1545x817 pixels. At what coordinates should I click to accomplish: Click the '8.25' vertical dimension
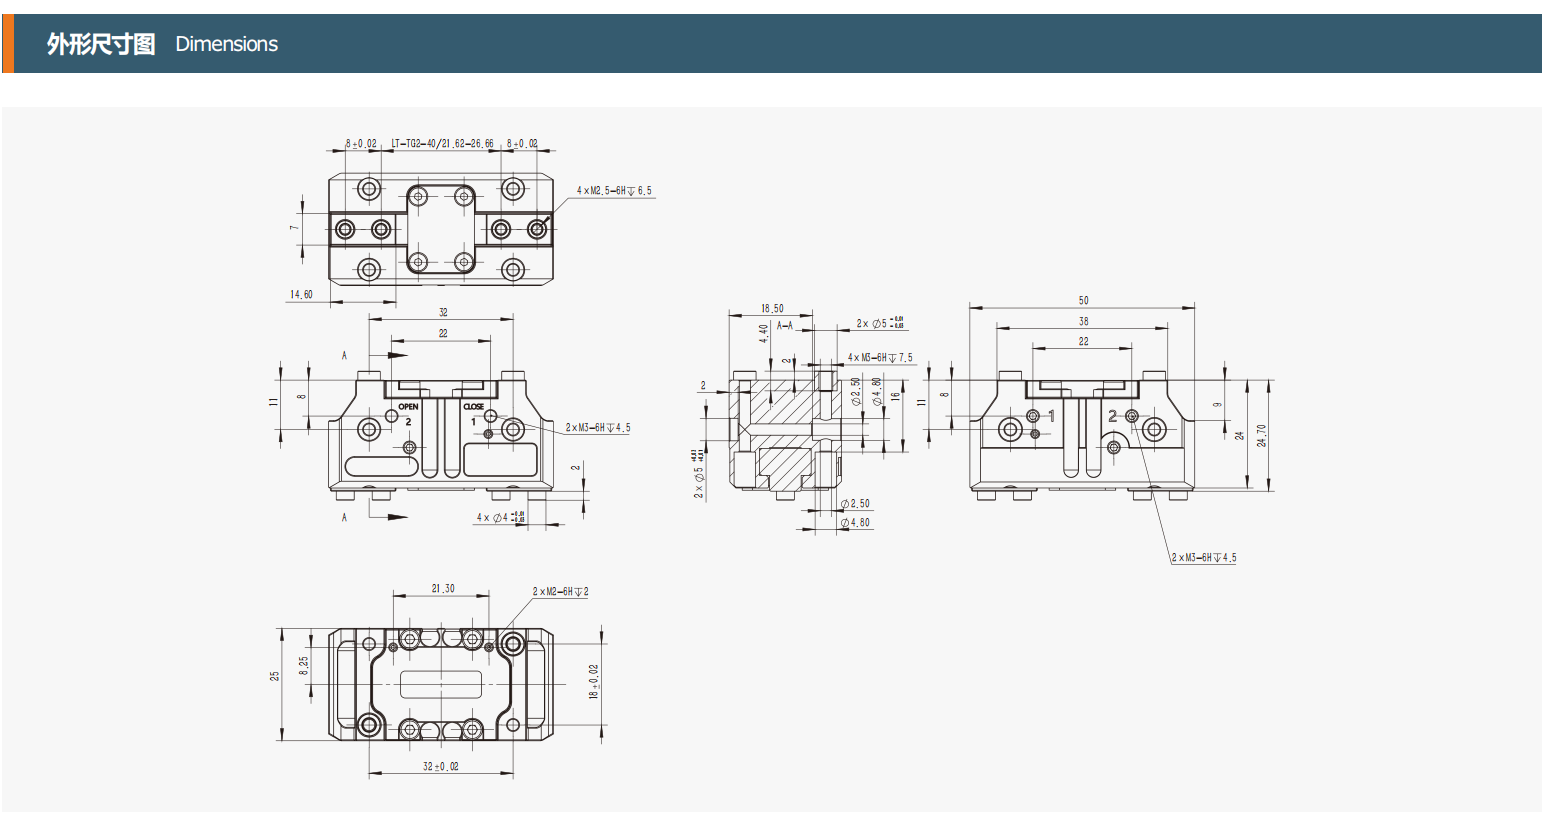click(x=304, y=664)
